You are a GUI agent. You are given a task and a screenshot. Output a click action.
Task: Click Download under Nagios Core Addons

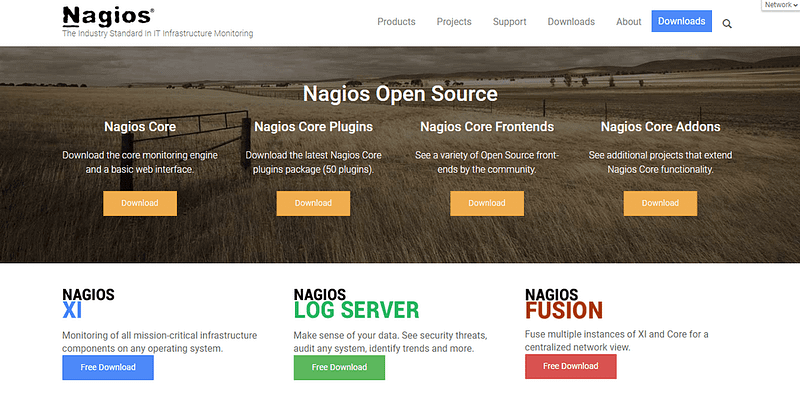coord(660,203)
